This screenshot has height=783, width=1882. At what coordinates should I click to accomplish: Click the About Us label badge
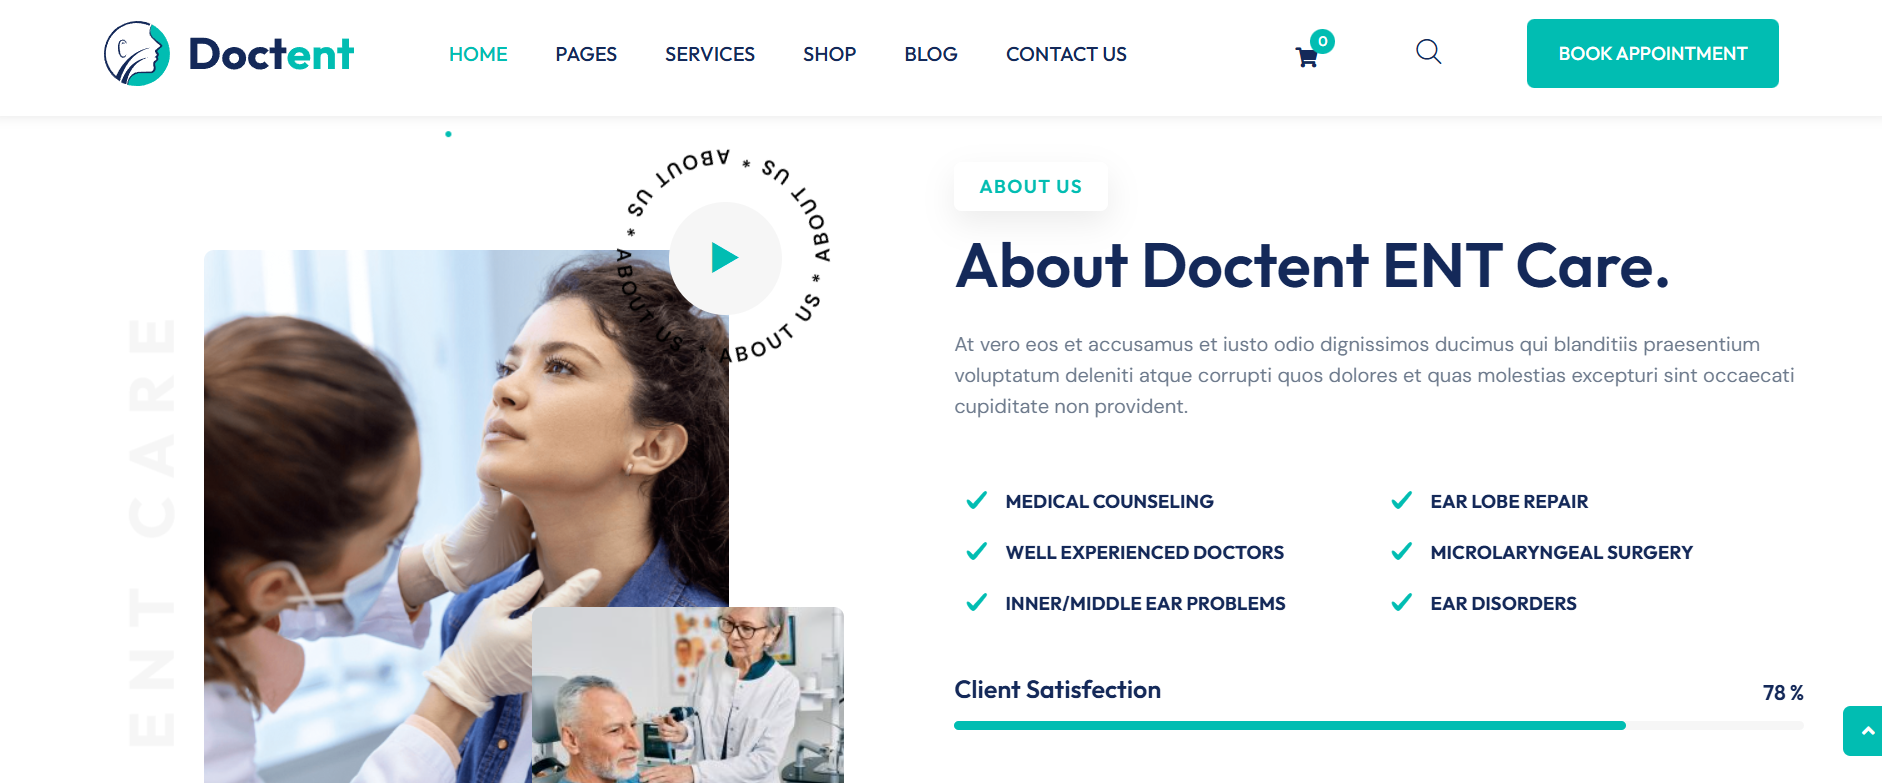tap(1031, 187)
